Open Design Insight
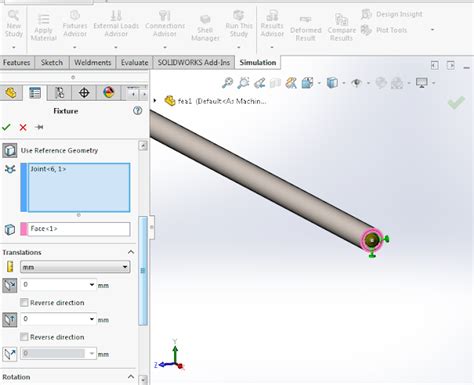 [x=392, y=14]
